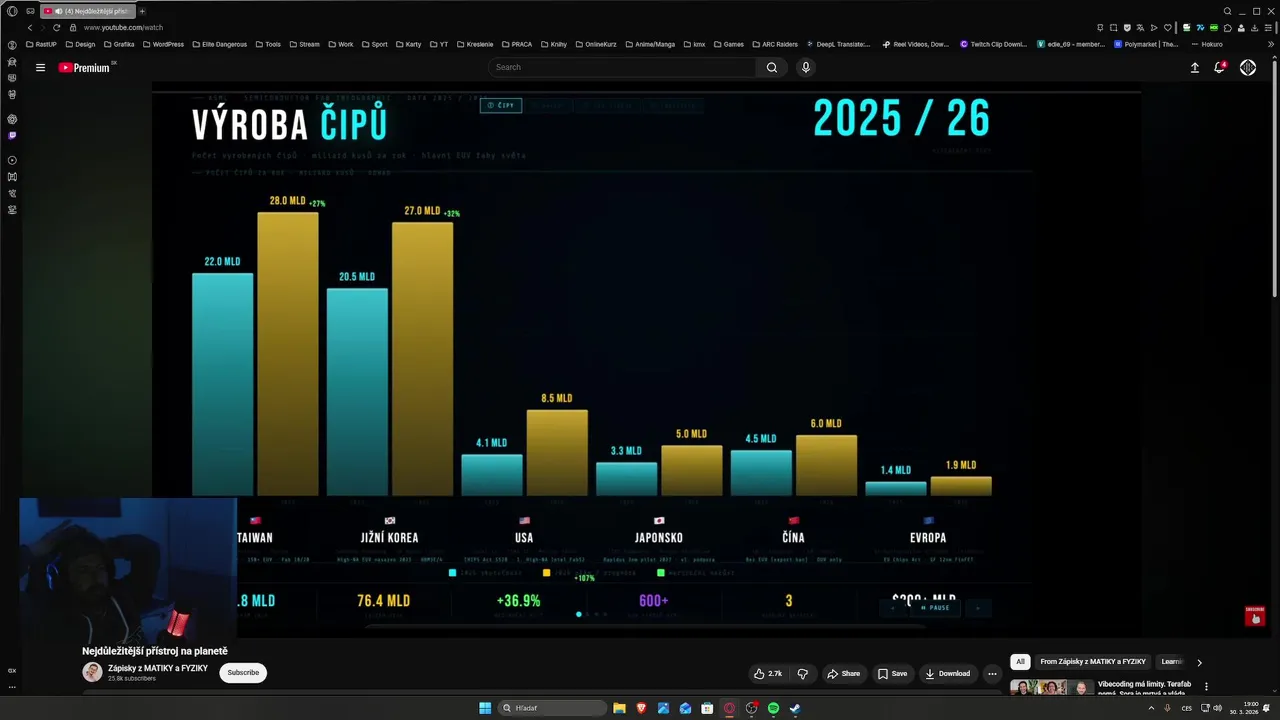Open the volume control in system tray
The image size is (1280, 720).
pos(1217,708)
